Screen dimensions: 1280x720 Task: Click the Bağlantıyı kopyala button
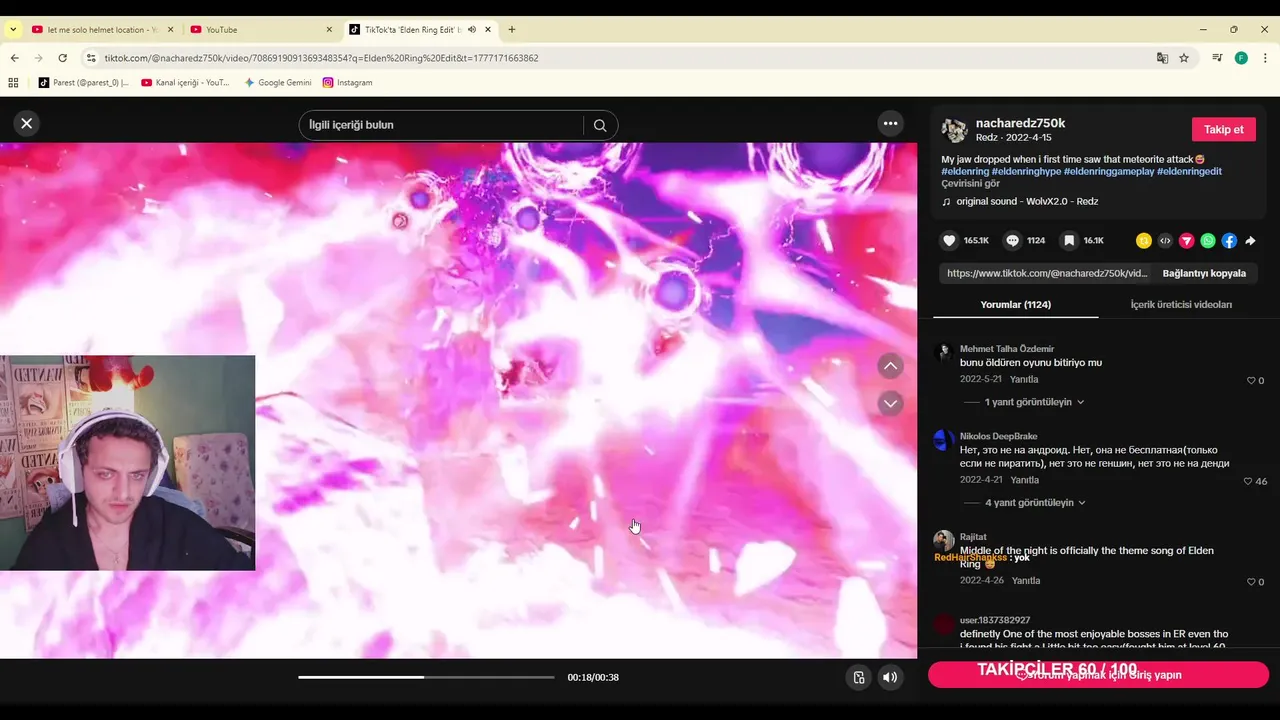[x=1204, y=273]
